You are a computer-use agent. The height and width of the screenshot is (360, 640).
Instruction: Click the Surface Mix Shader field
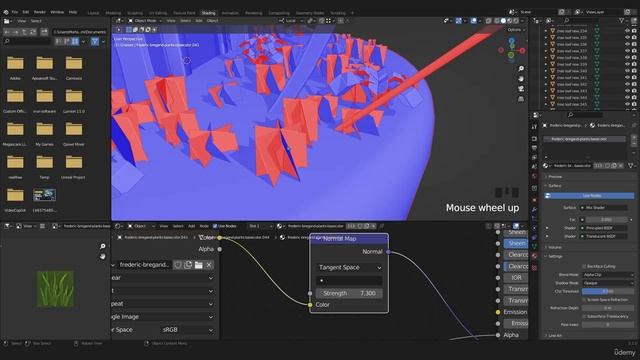pos(604,208)
